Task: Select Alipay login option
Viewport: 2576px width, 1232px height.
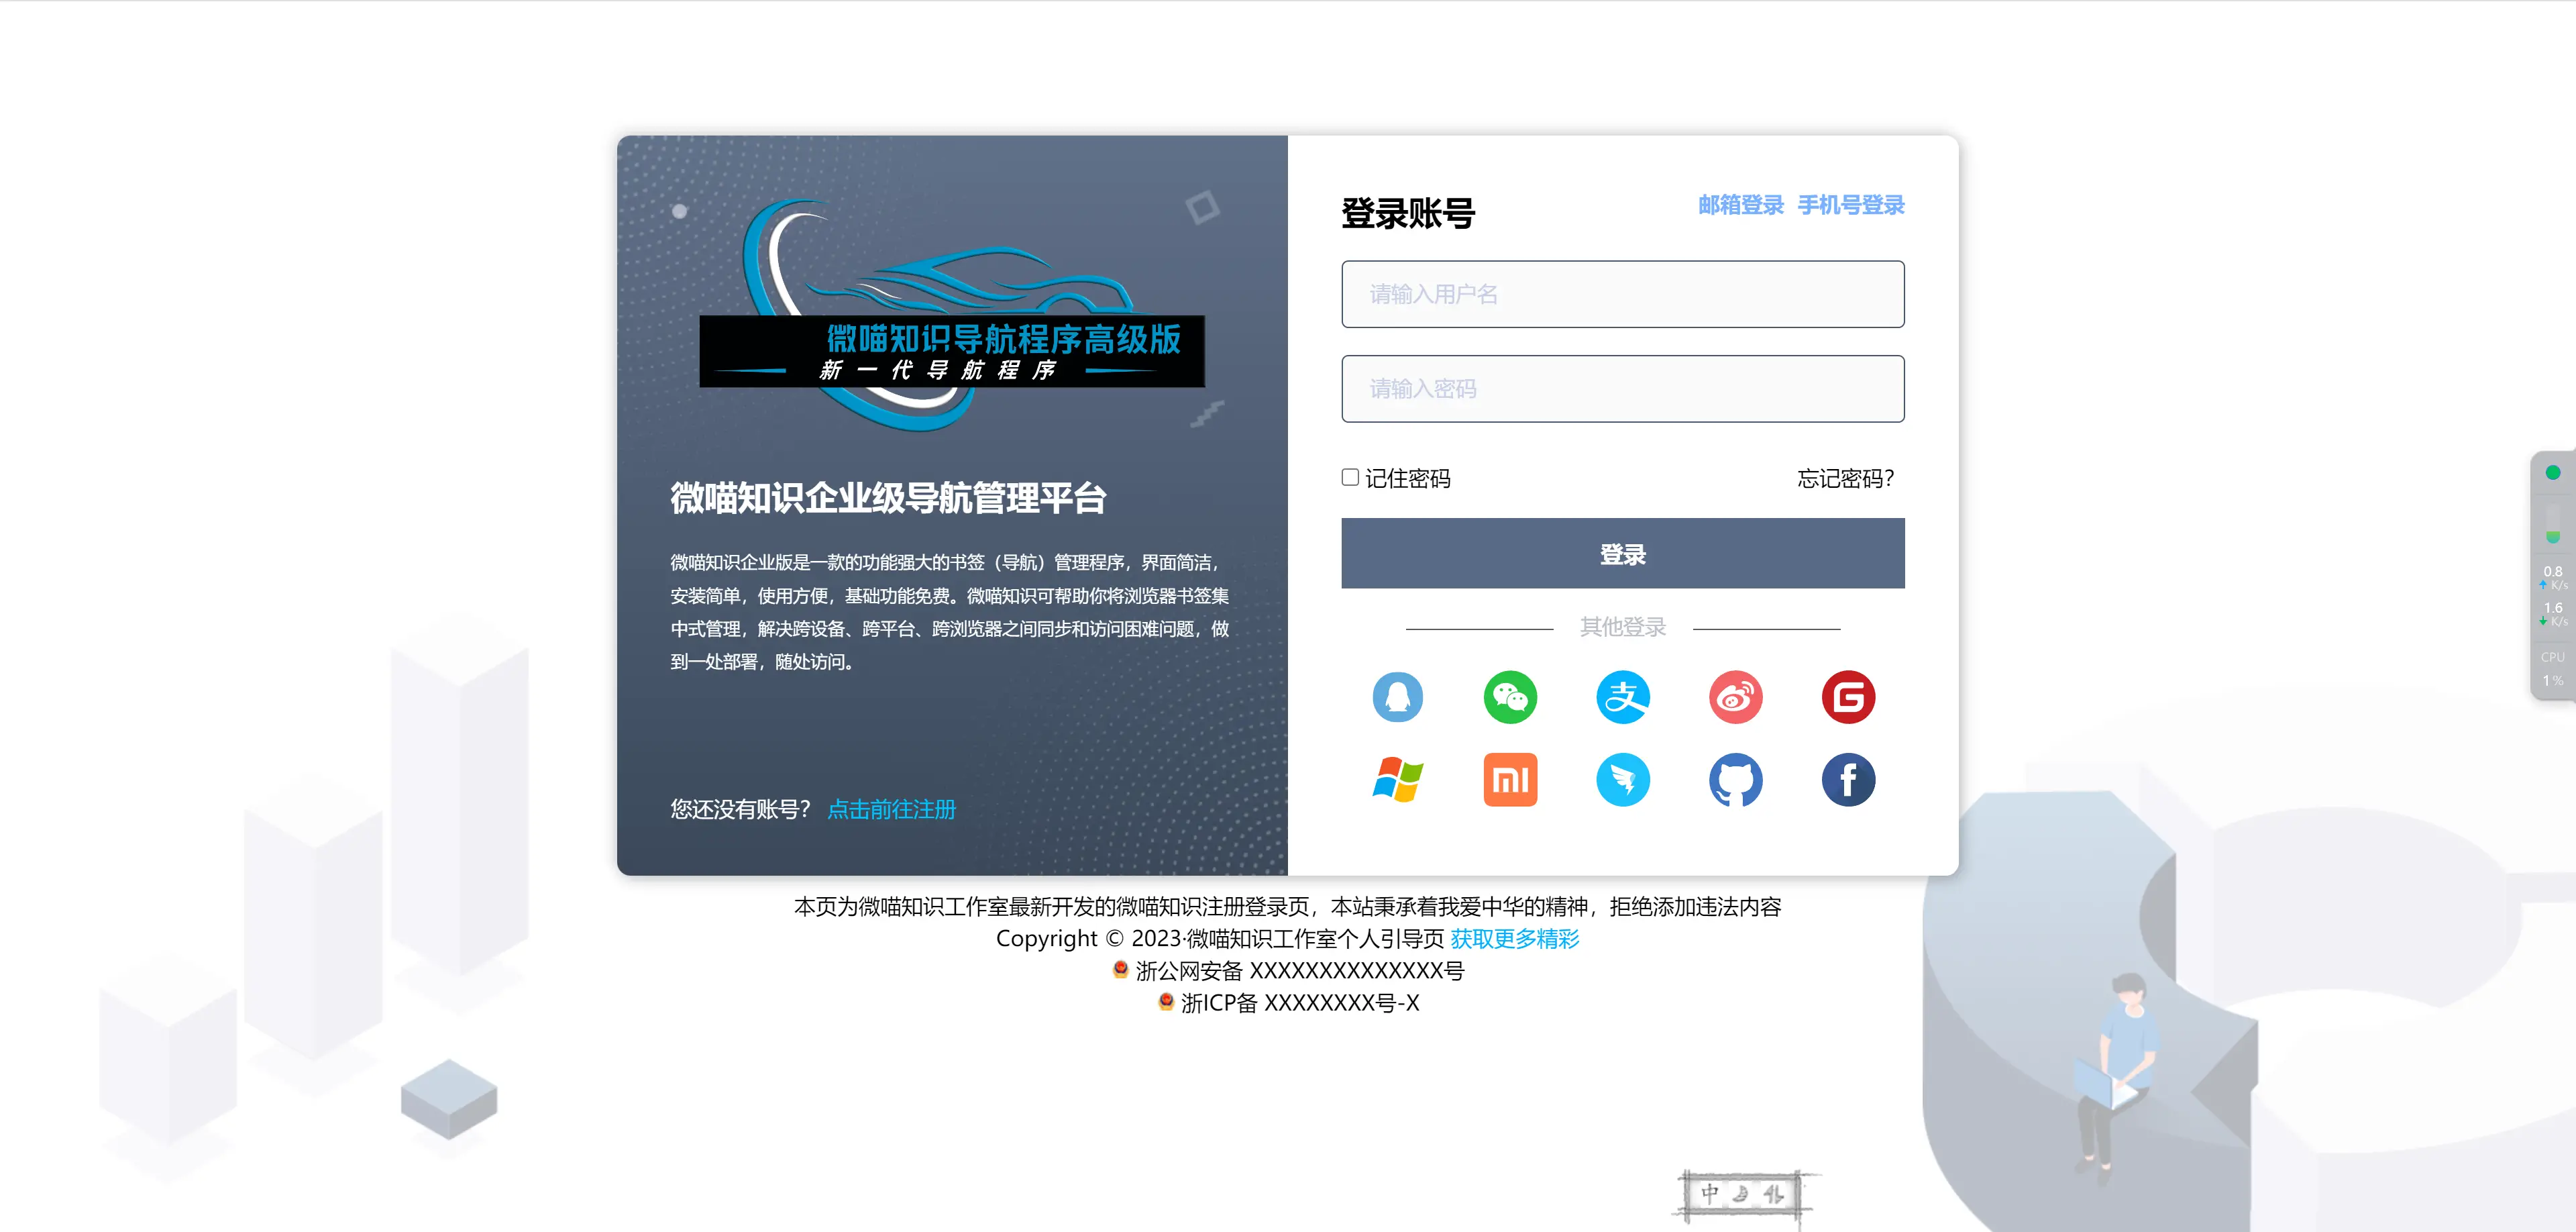Action: (1622, 698)
